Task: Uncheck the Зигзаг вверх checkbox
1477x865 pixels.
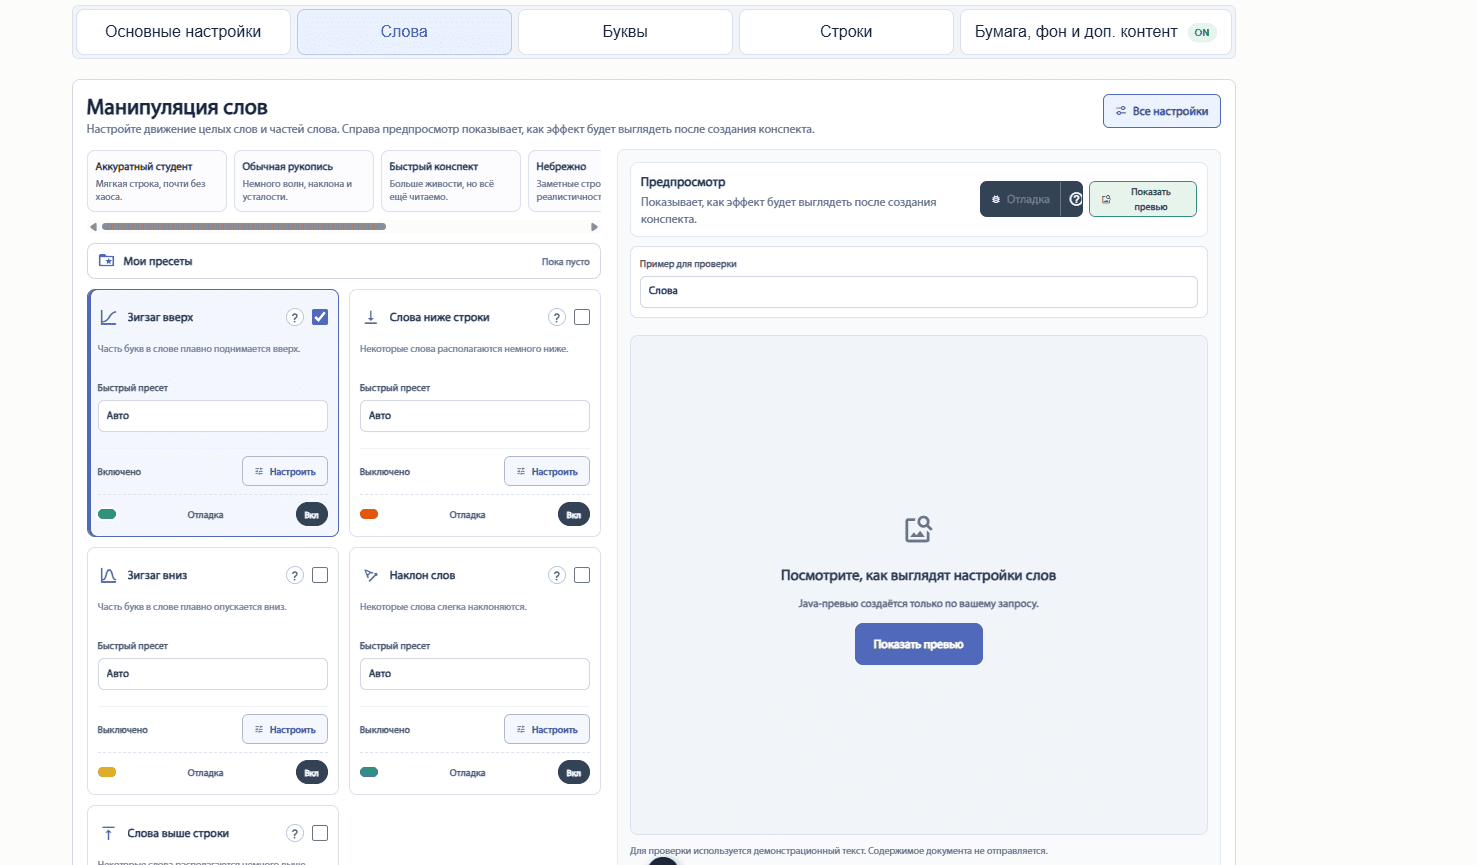Action: point(320,317)
